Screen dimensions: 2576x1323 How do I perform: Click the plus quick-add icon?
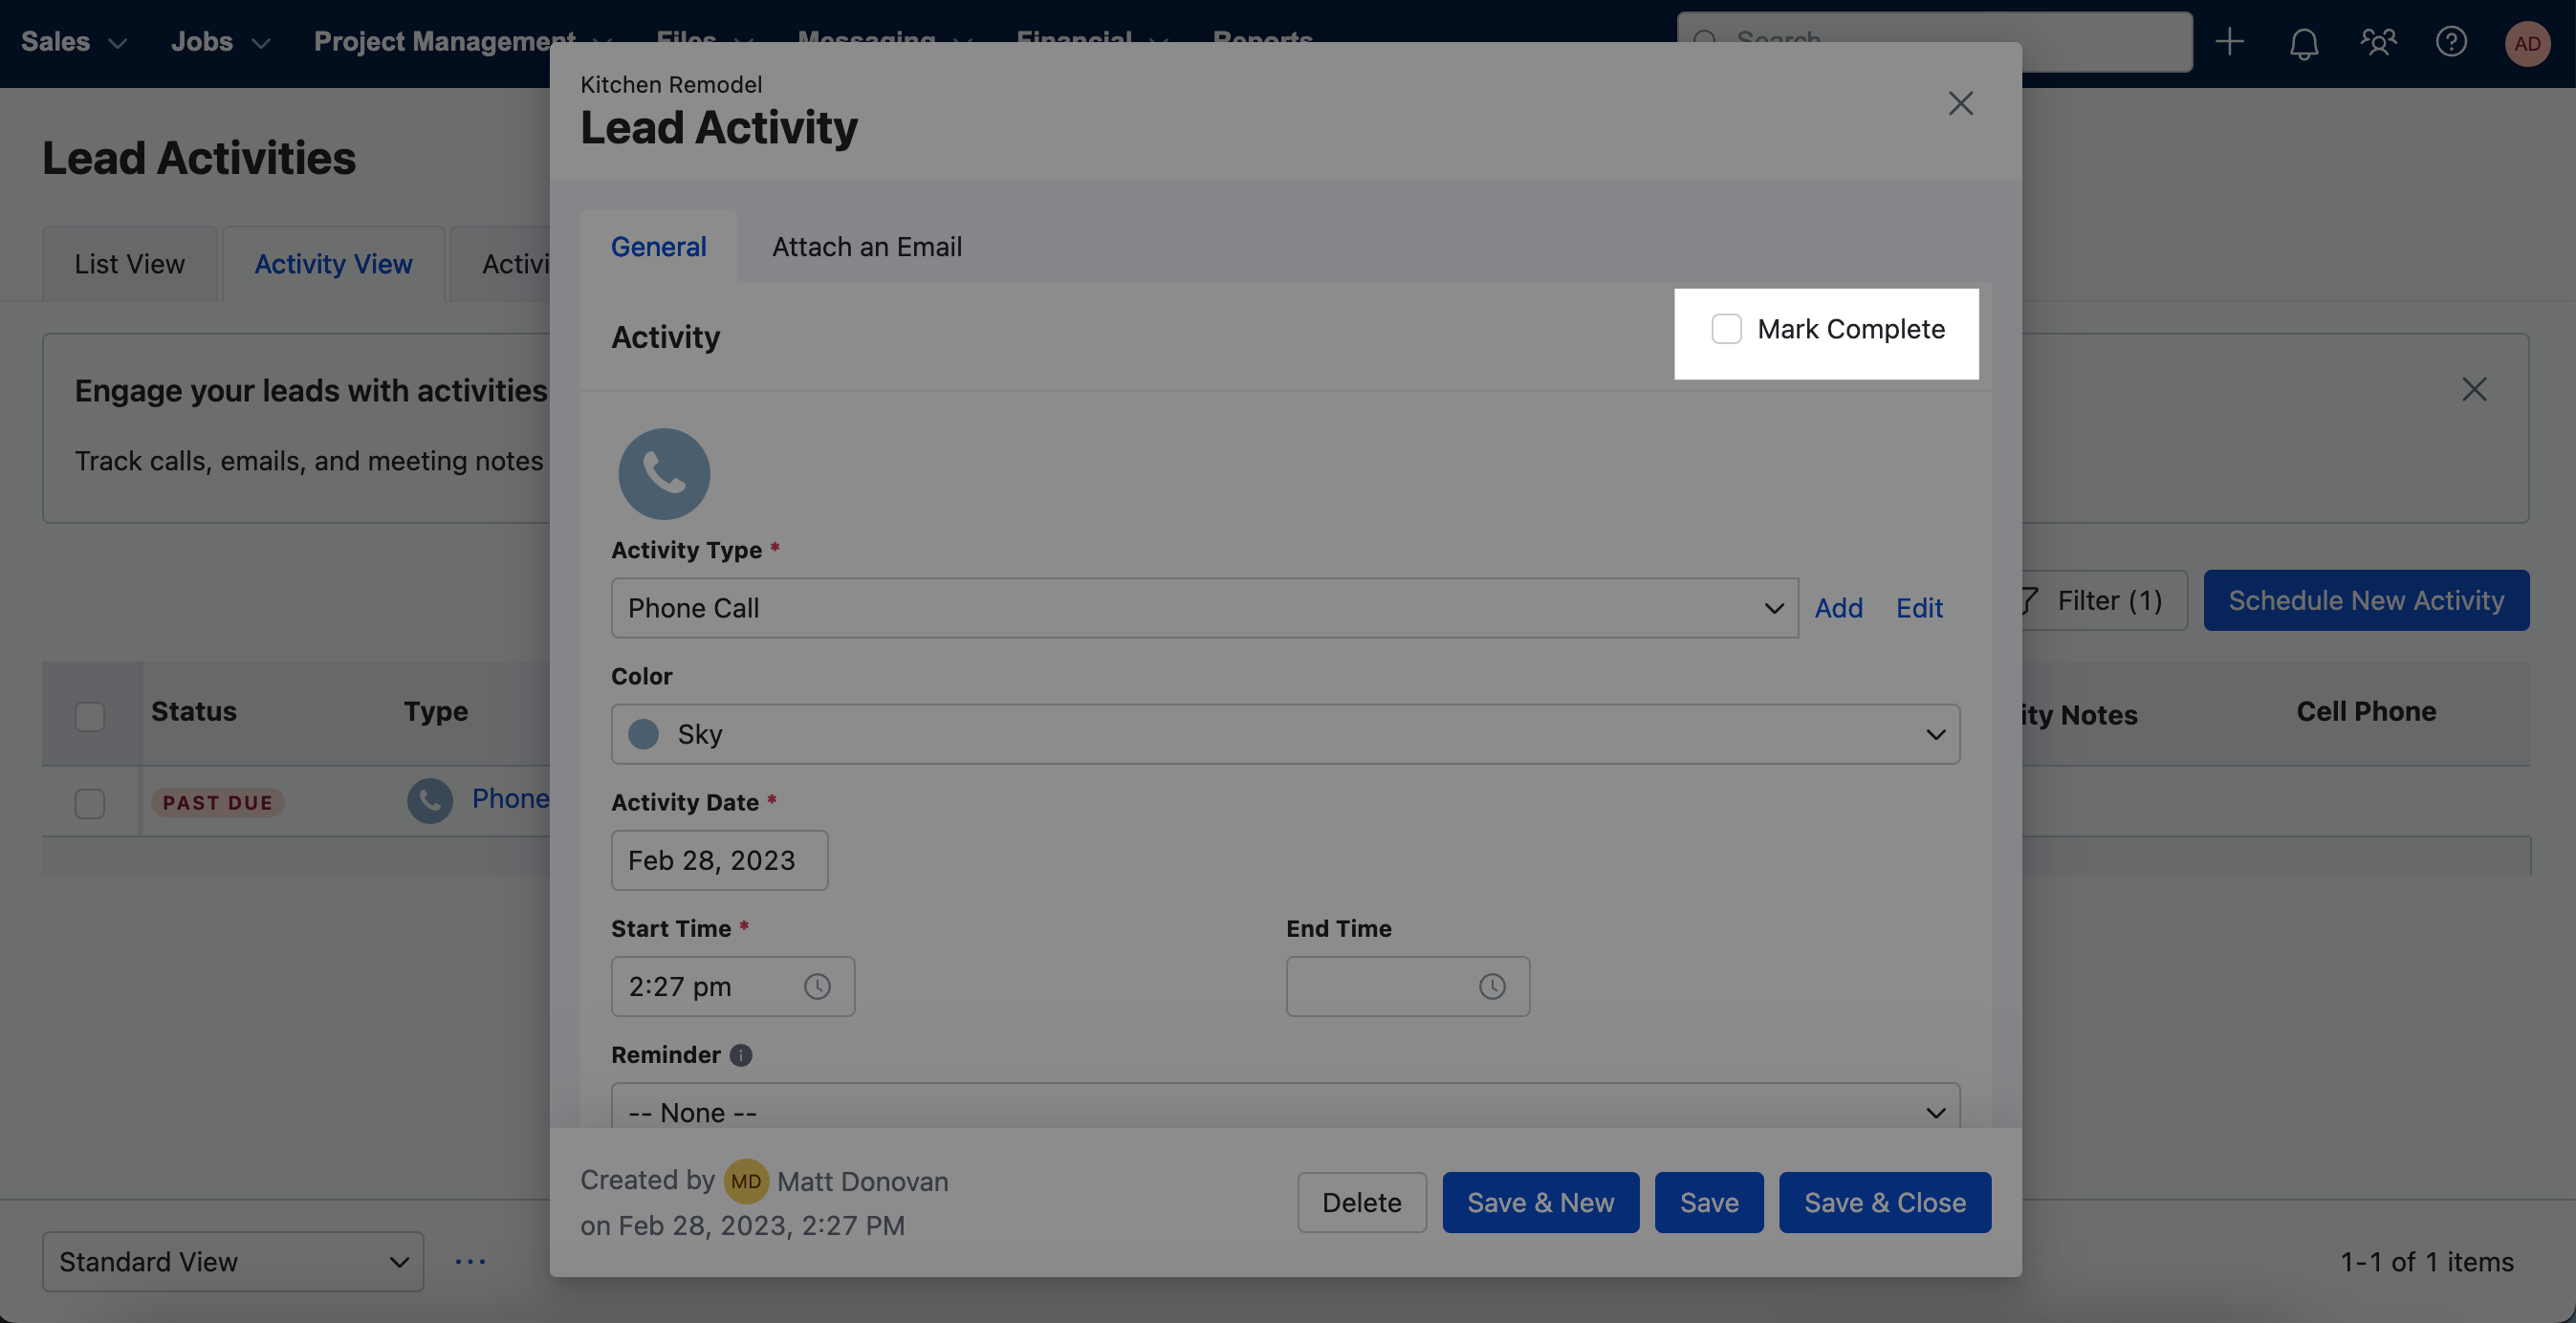(2229, 42)
